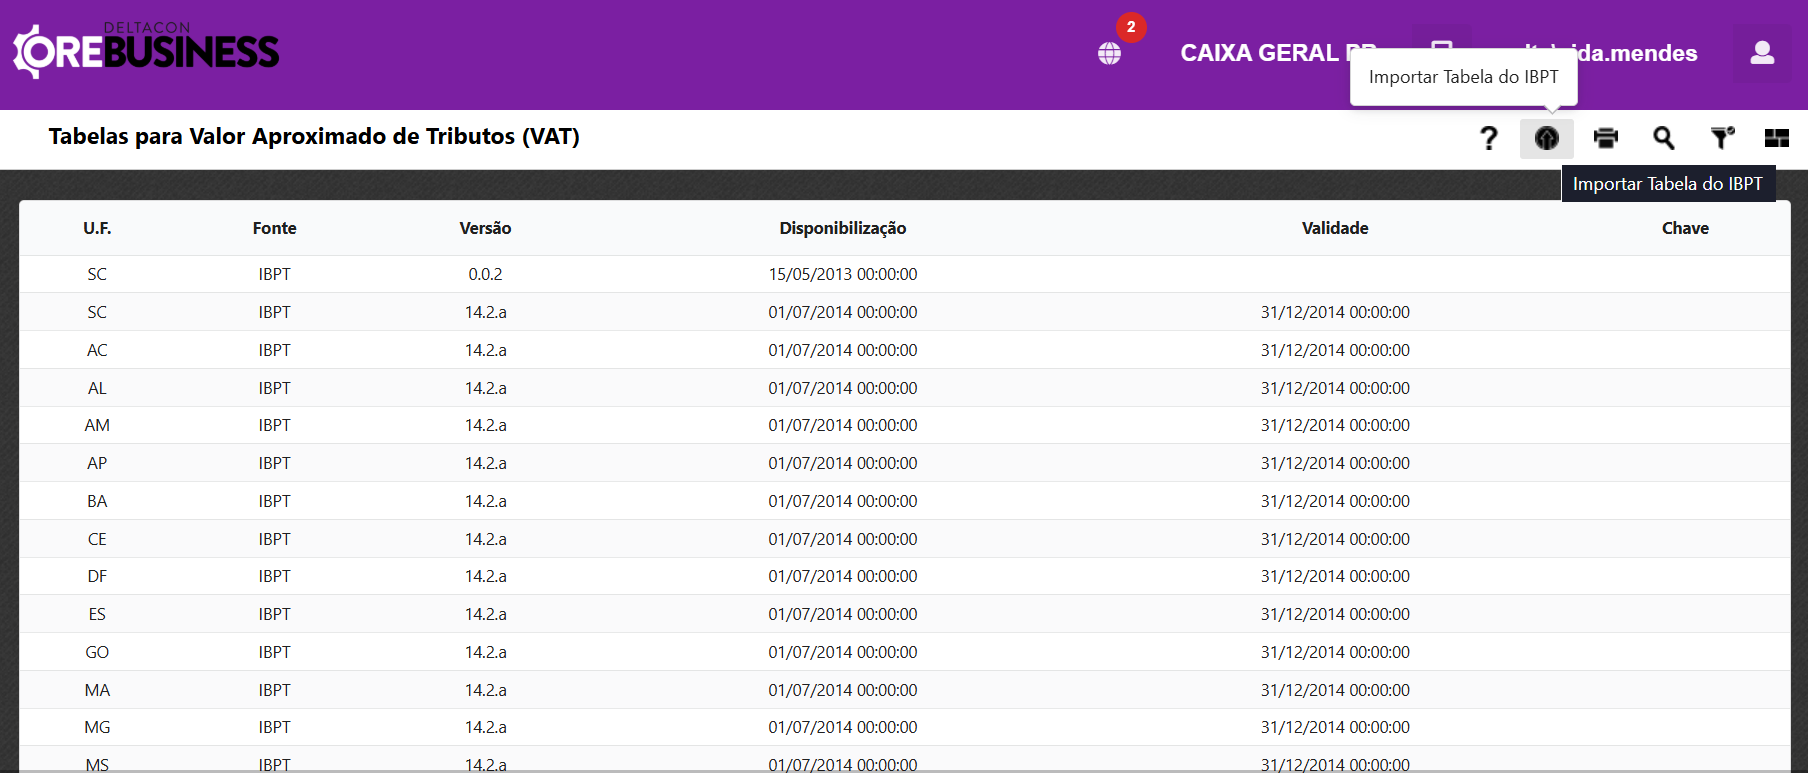The width and height of the screenshot is (1808, 773).
Task: Click the Importar Tabela do IBPT icon
Action: 1546,138
